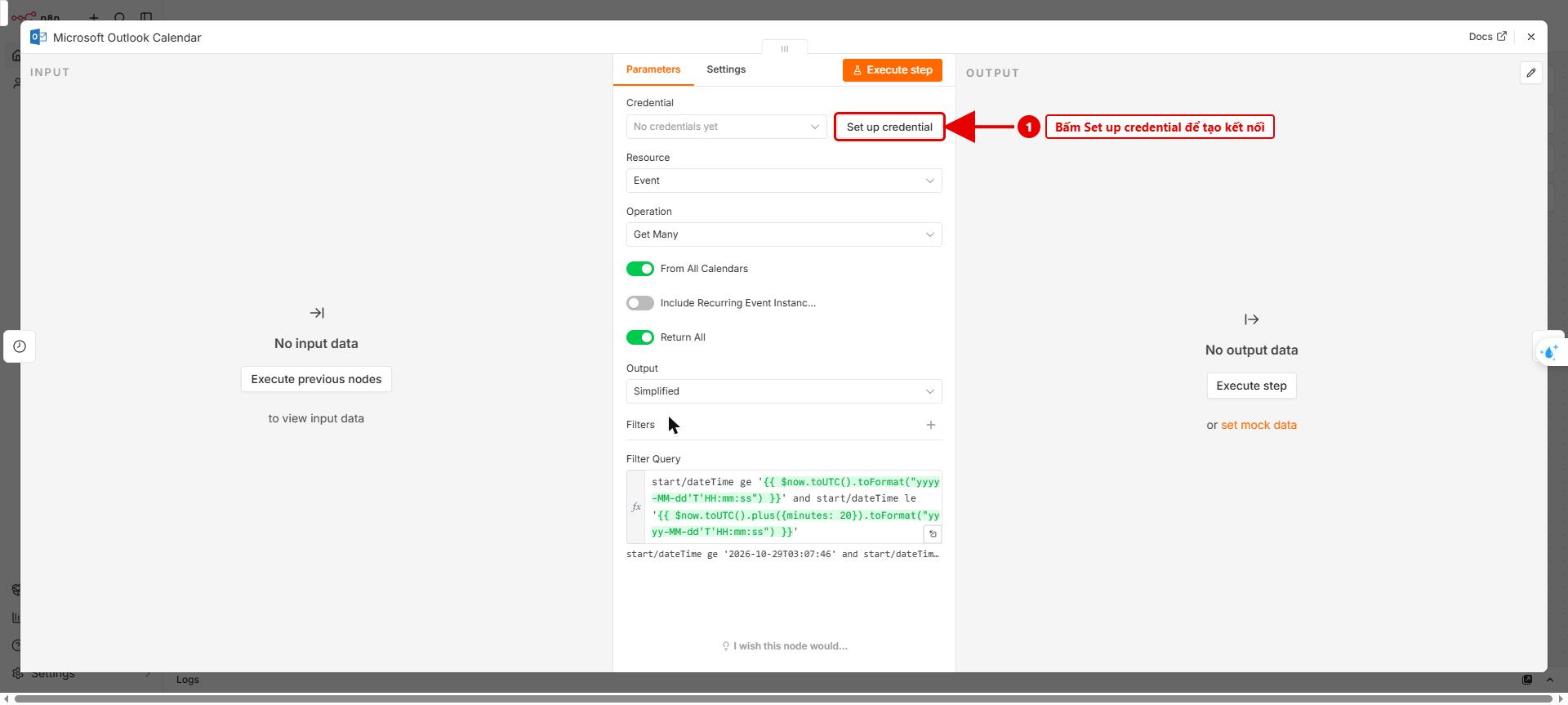Viewport: 1568px width, 705px height.
Task: Click the OUTPUT panel heading
Action: pos(992,73)
